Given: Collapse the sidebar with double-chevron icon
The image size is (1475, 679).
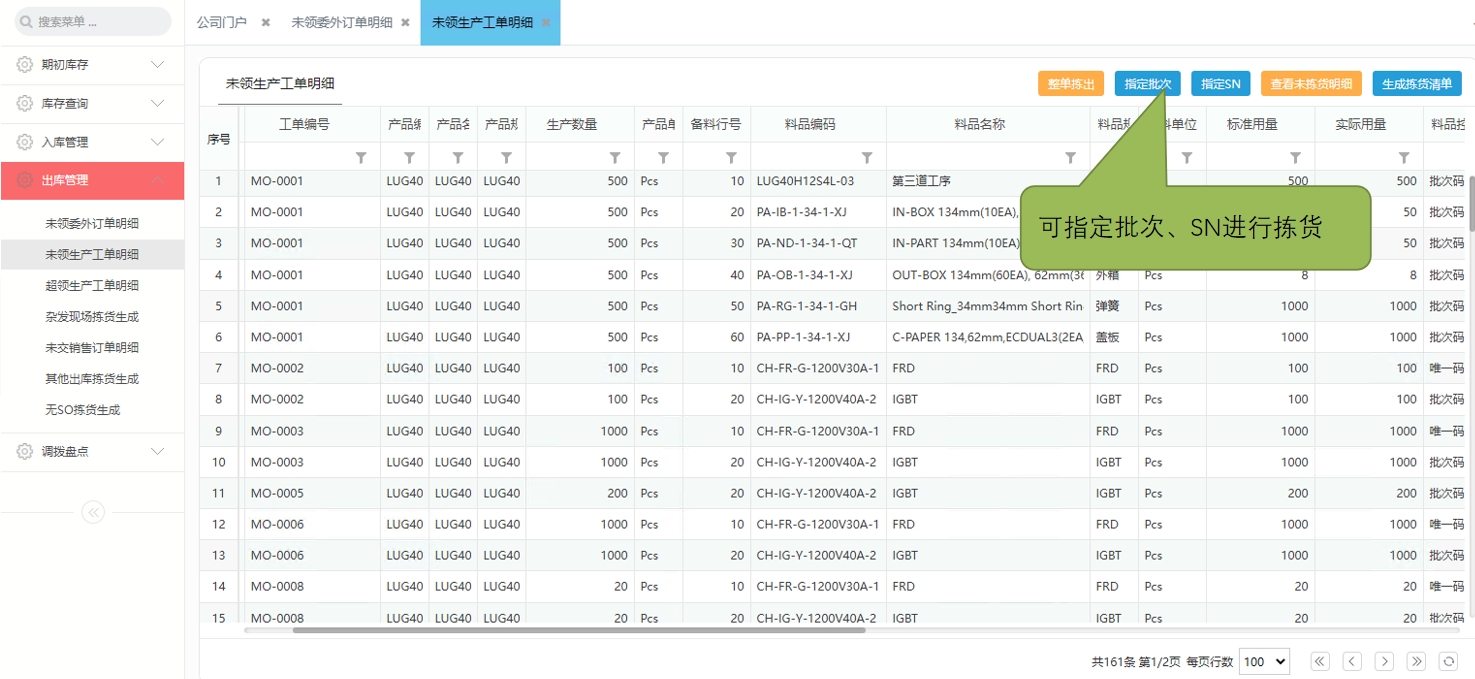Looking at the screenshot, I should 93,513.
